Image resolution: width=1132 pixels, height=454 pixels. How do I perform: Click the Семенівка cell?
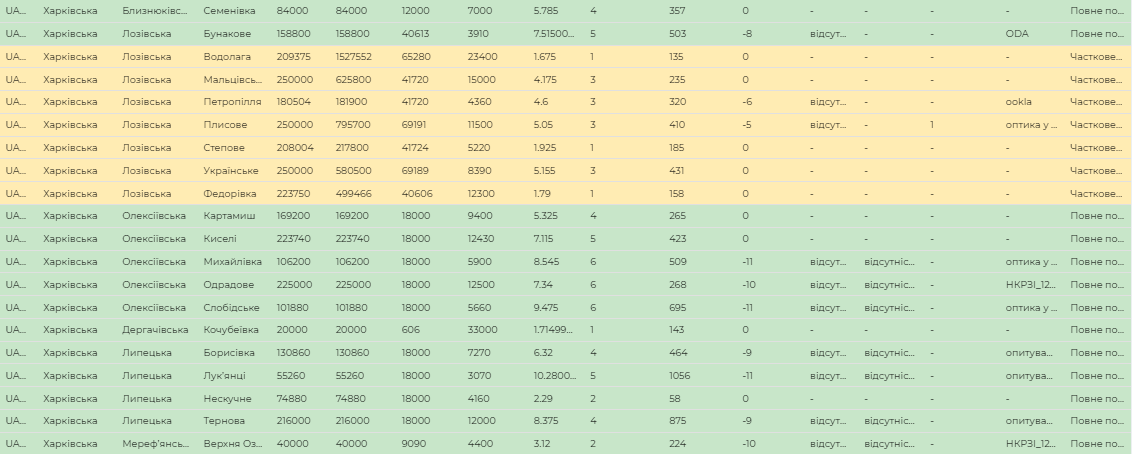pyautogui.click(x=229, y=10)
